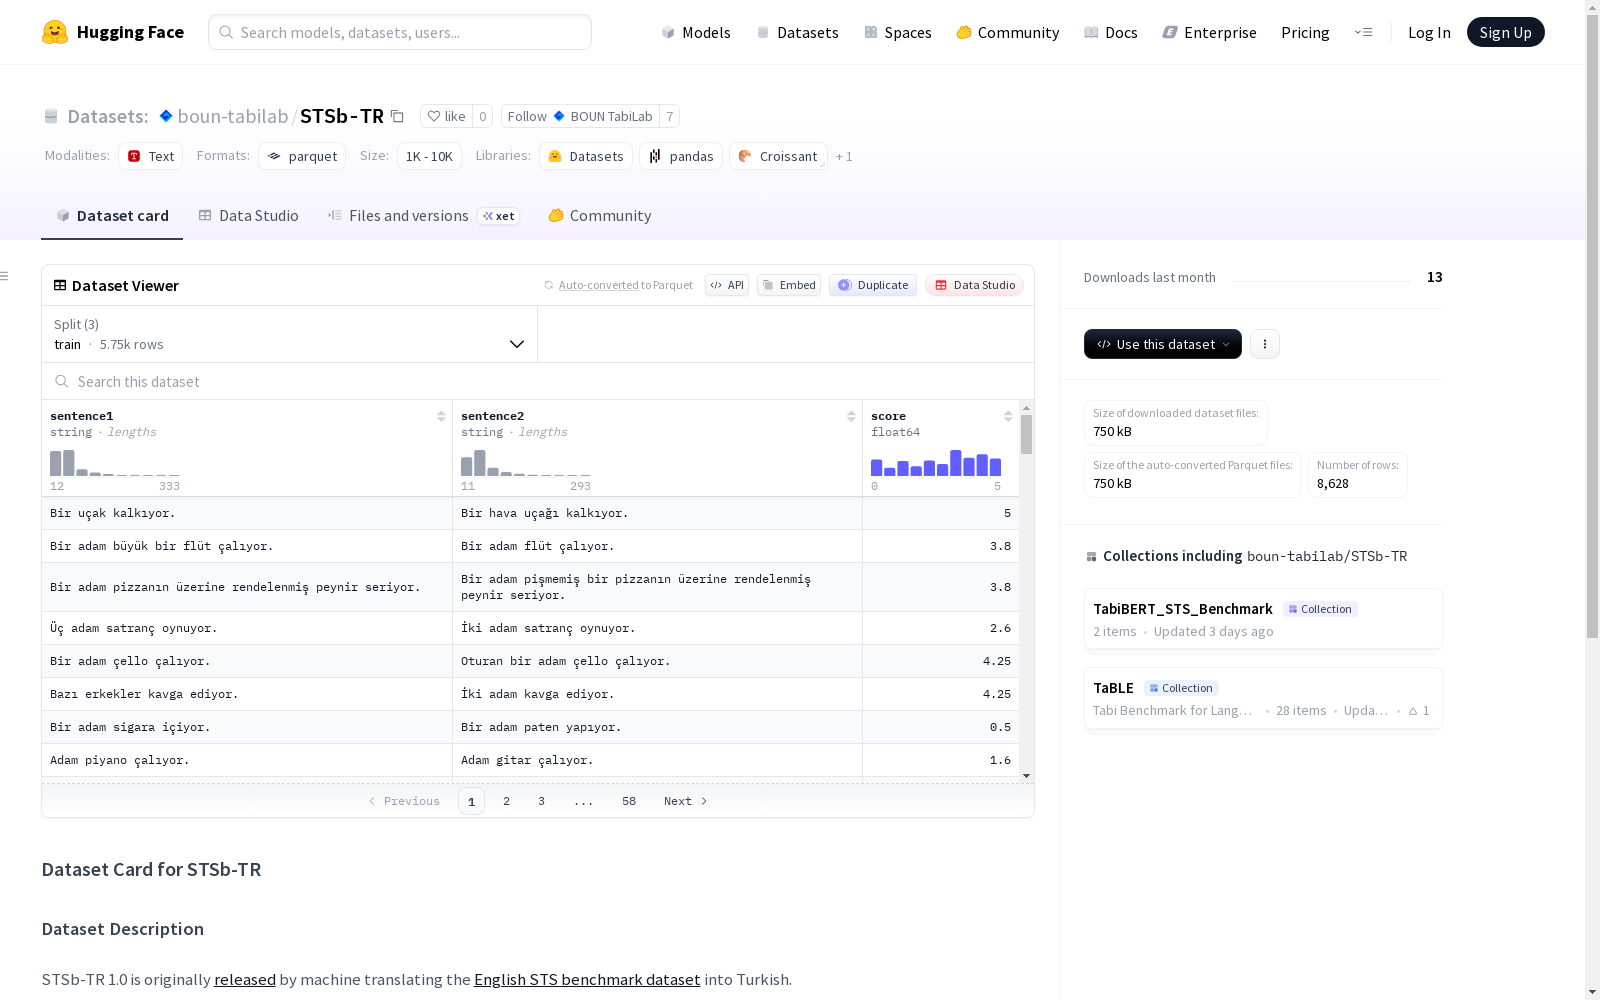Go to page 3 of the dataset
This screenshot has width=1600, height=1000.
click(x=542, y=801)
